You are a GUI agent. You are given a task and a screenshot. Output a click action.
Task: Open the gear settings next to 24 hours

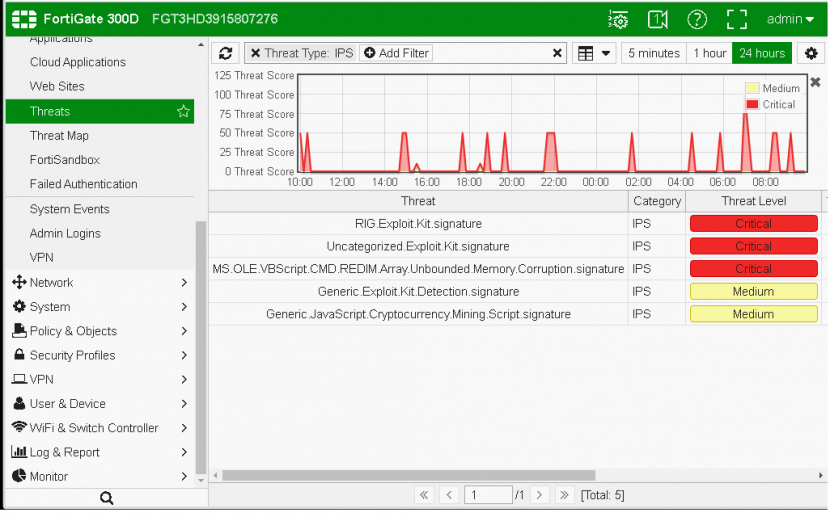click(x=810, y=53)
